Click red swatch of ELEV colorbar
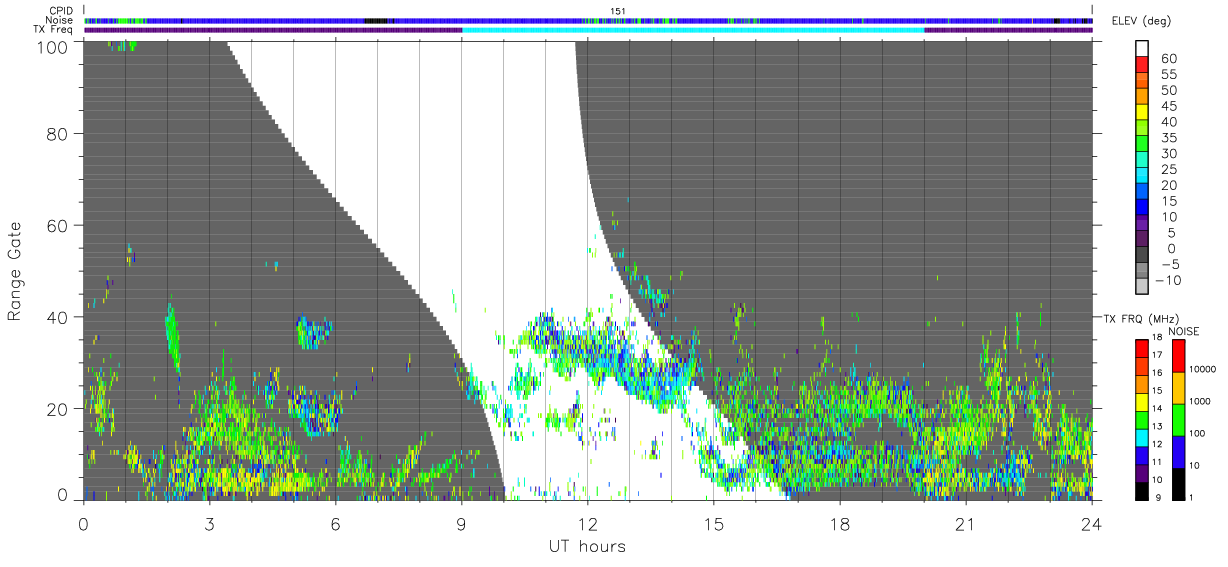Image resolution: width=1228 pixels, height=567 pixels. (1143, 65)
